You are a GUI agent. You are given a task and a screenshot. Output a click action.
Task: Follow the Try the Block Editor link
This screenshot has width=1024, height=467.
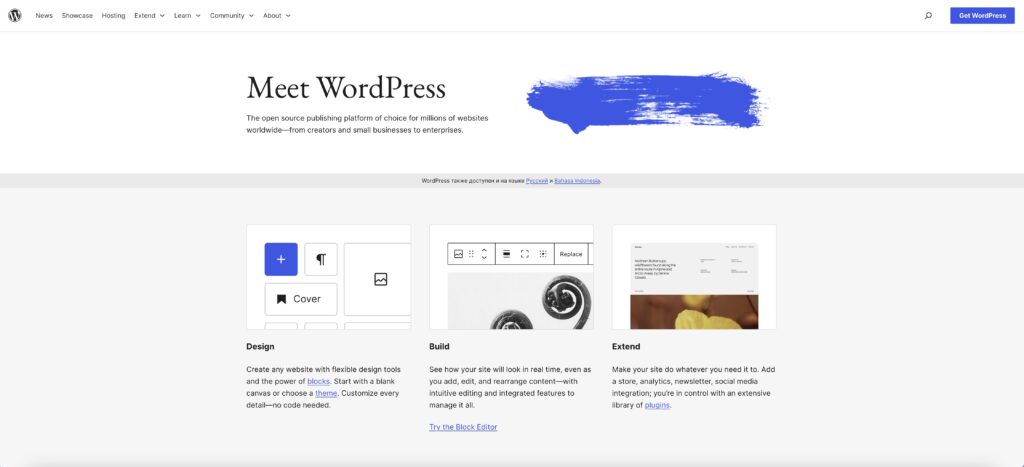pyautogui.click(x=463, y=427)
